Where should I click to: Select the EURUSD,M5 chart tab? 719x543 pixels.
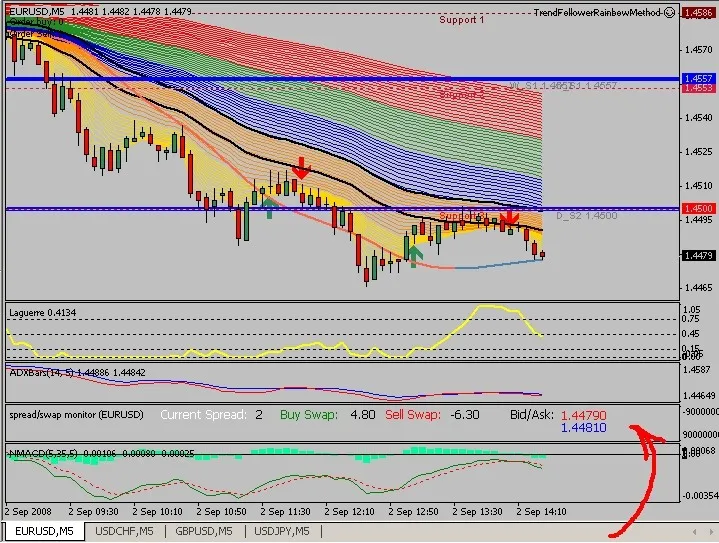[x=41, y=531]
